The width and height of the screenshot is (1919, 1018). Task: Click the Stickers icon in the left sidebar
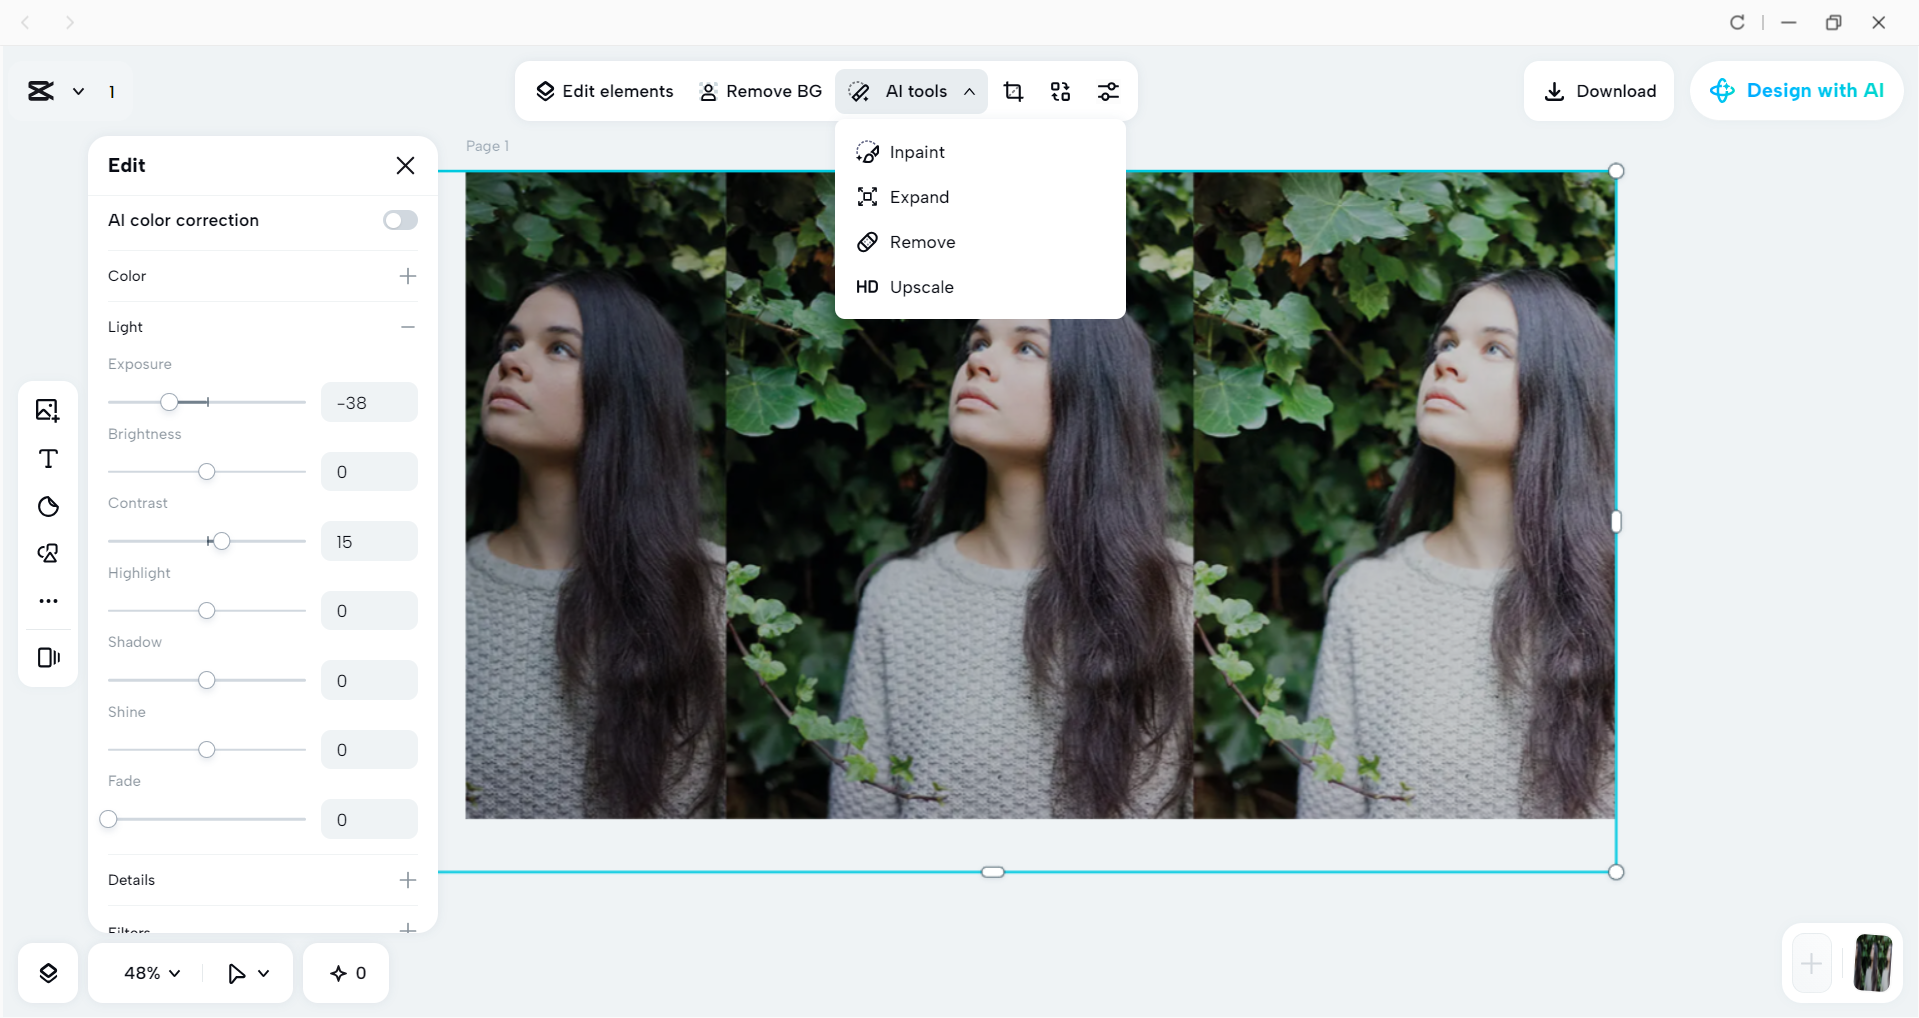click(x=47, y=506)
